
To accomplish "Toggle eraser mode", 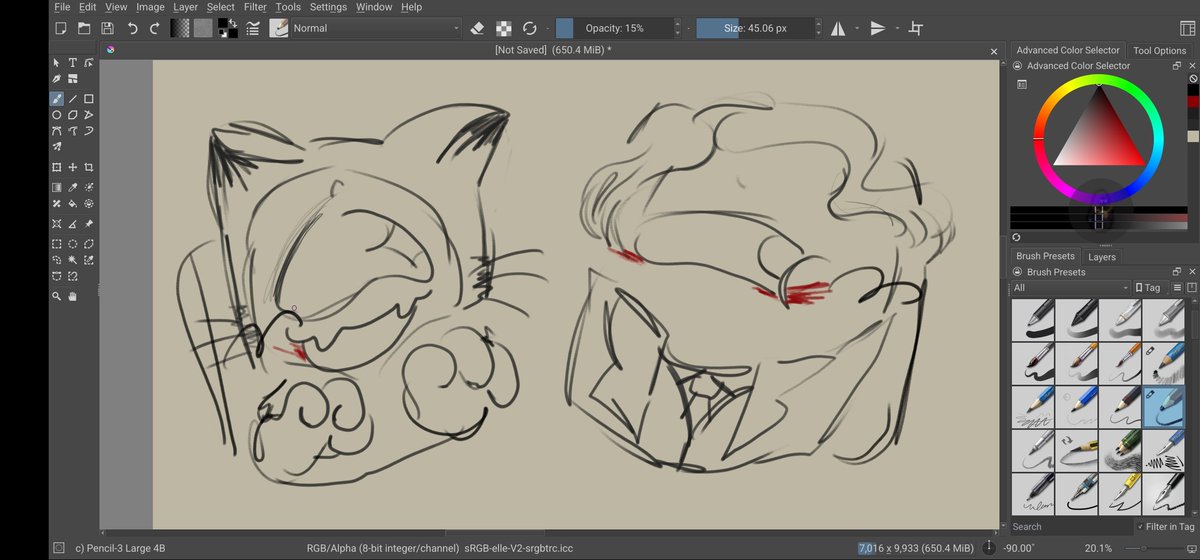I will (477, 28).
